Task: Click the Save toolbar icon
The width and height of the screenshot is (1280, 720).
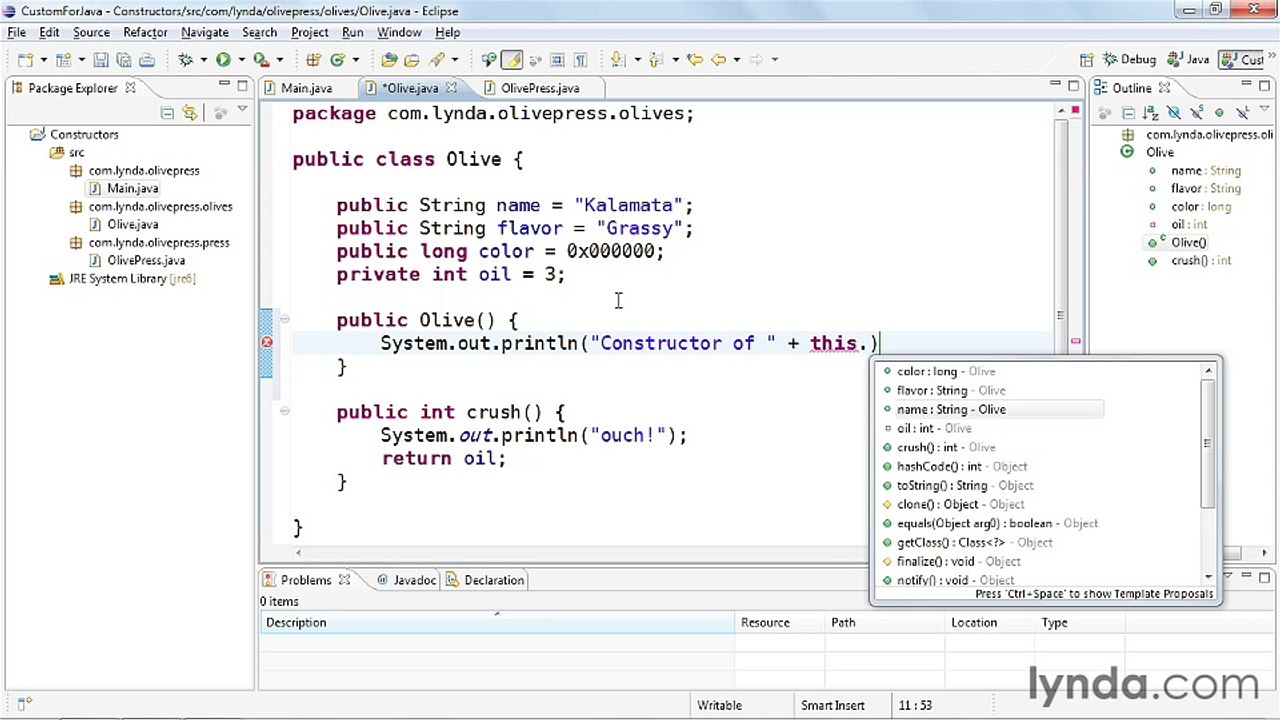Action: click(100, 60)
